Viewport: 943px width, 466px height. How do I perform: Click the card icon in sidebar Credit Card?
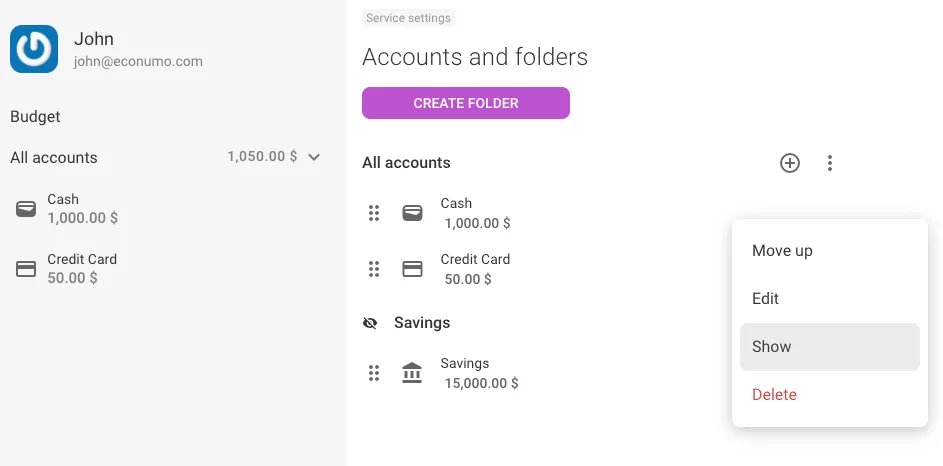[26, 269]
